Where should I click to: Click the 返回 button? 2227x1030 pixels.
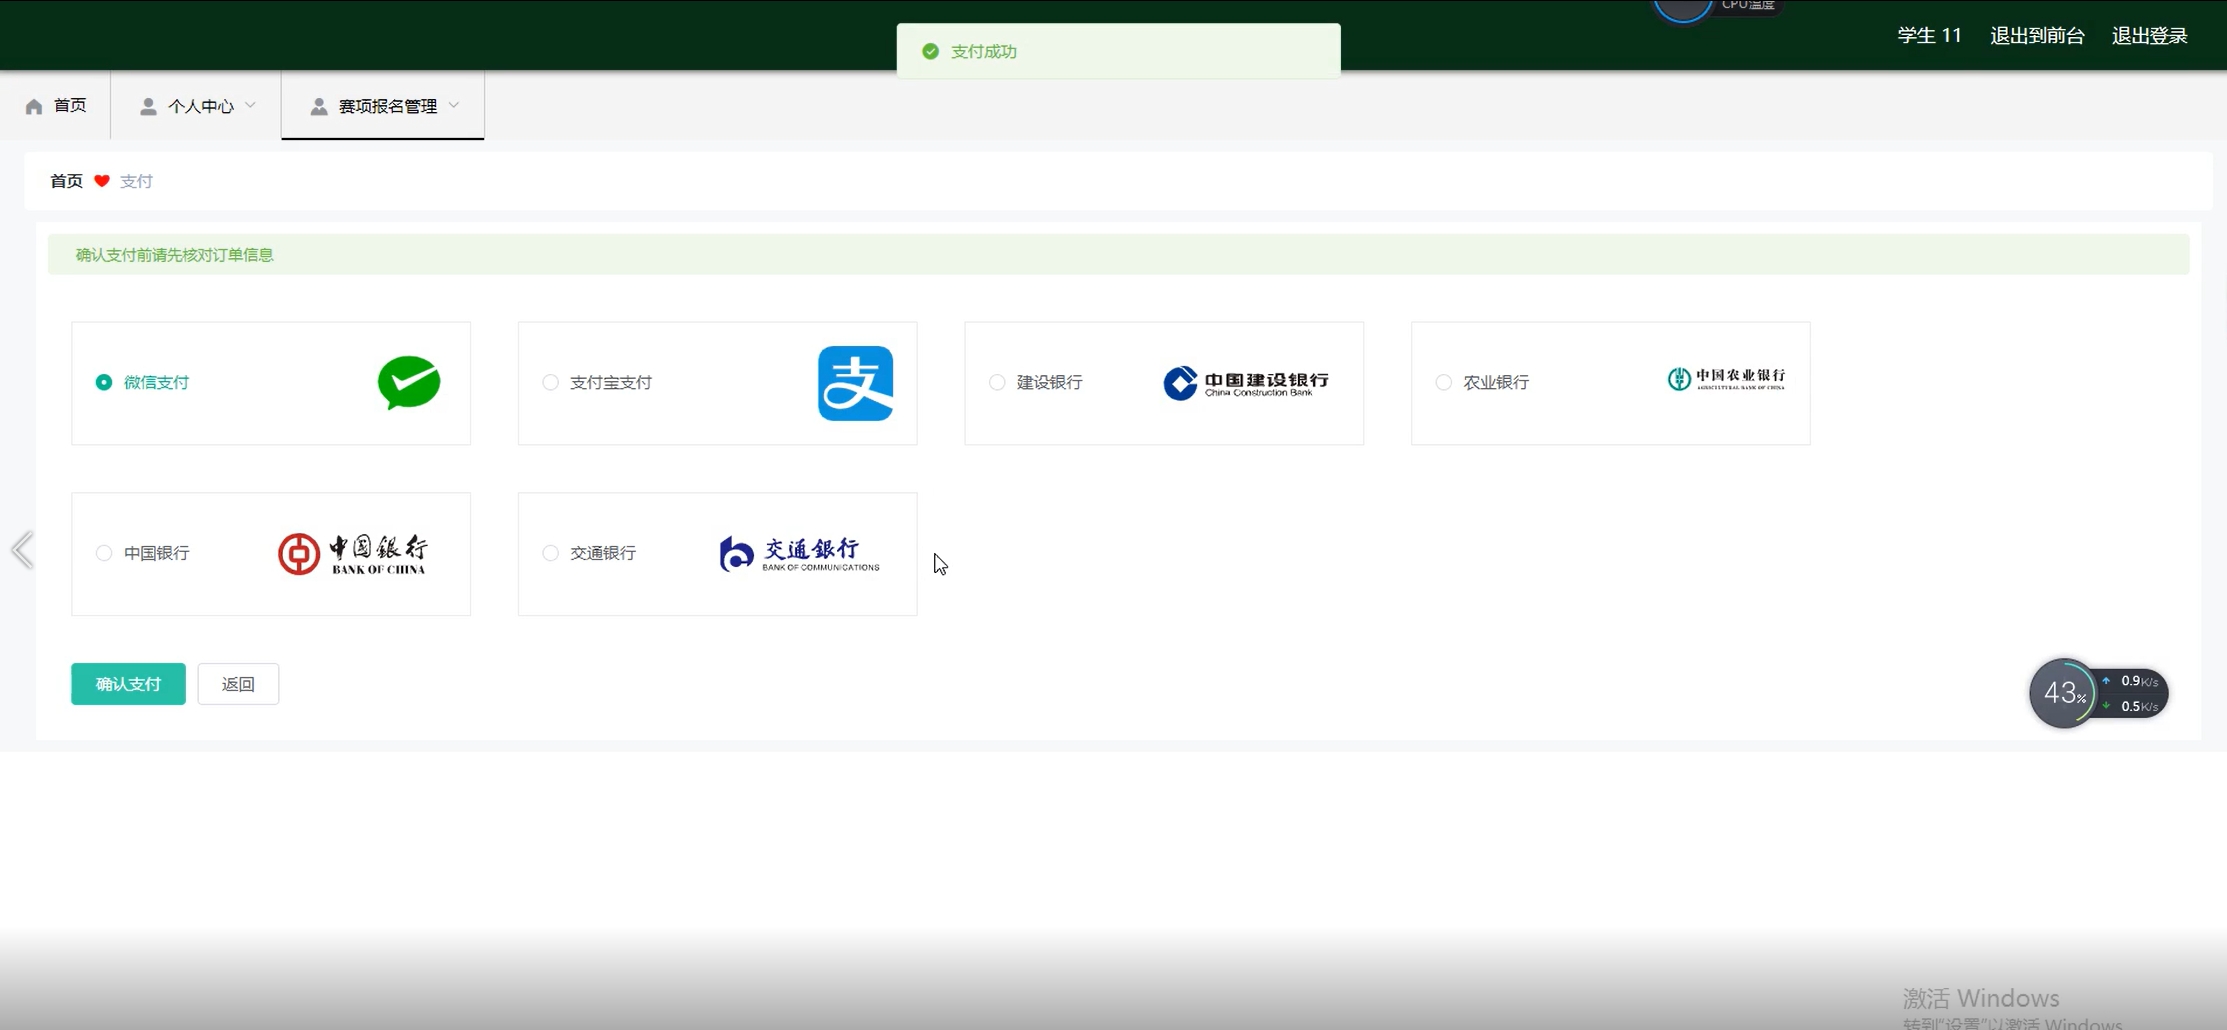238,684
